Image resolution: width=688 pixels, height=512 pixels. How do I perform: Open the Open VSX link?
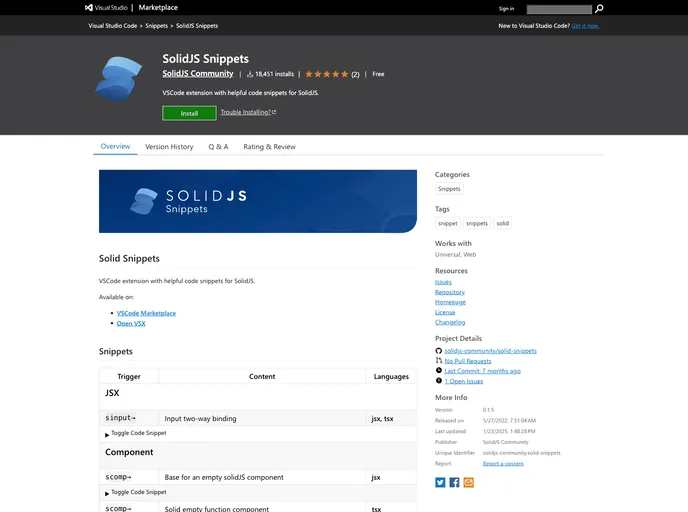(x=131, y=323)
